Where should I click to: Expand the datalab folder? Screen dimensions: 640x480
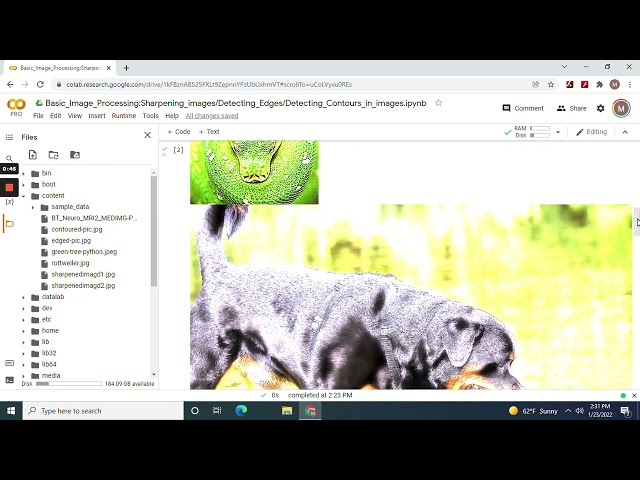(23, 297)
